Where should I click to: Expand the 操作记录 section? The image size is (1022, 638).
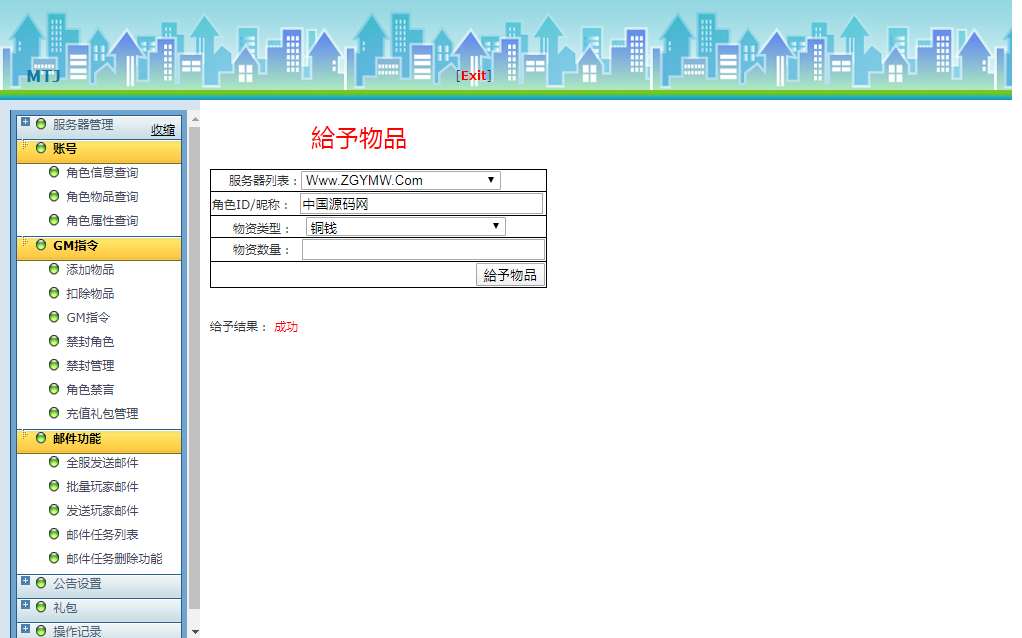coord(26,631)
